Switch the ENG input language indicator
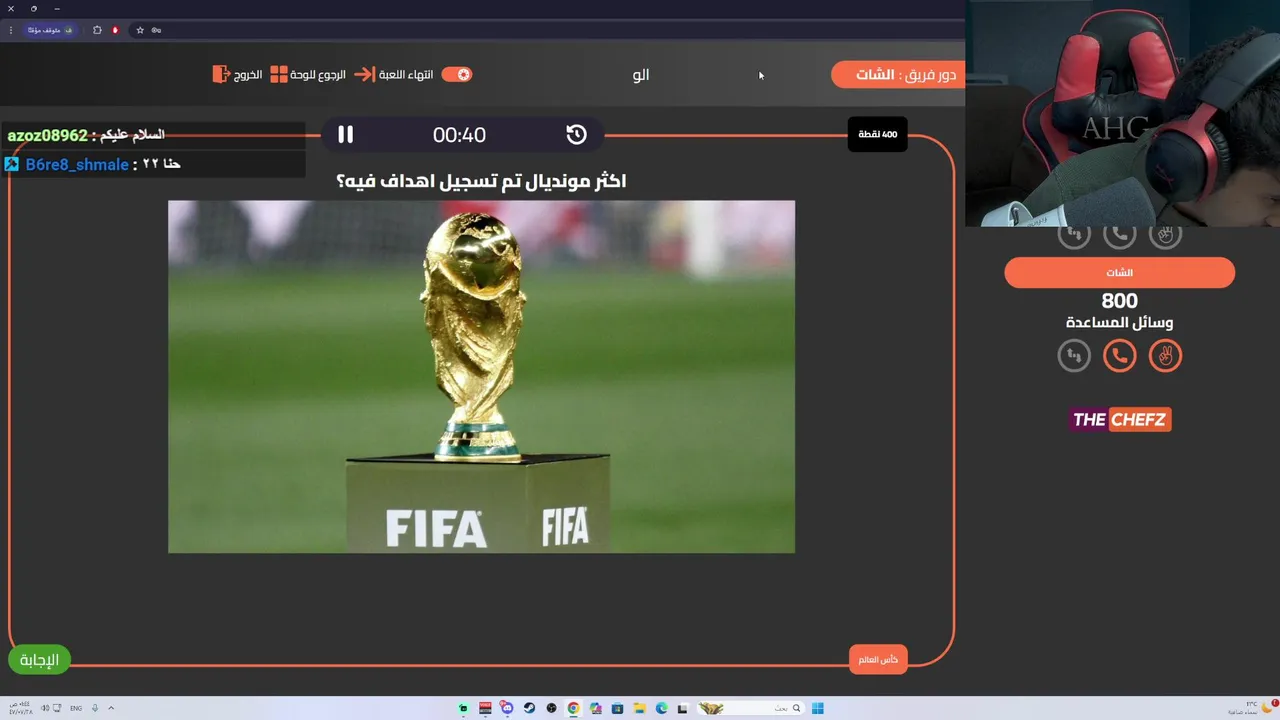The height and width of the screenshot is (720, 1280). pos(76,708)
